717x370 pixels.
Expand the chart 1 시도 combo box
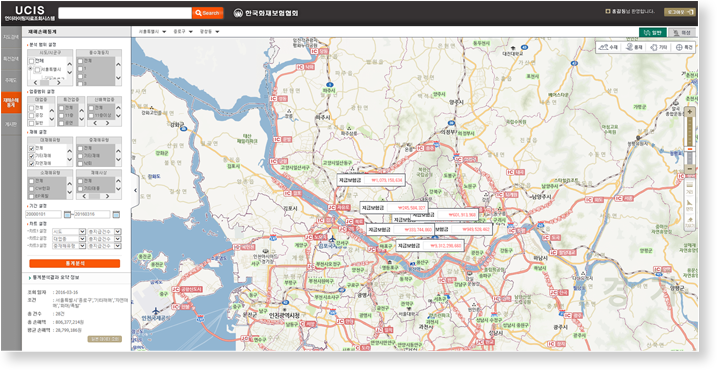point(69,231)
